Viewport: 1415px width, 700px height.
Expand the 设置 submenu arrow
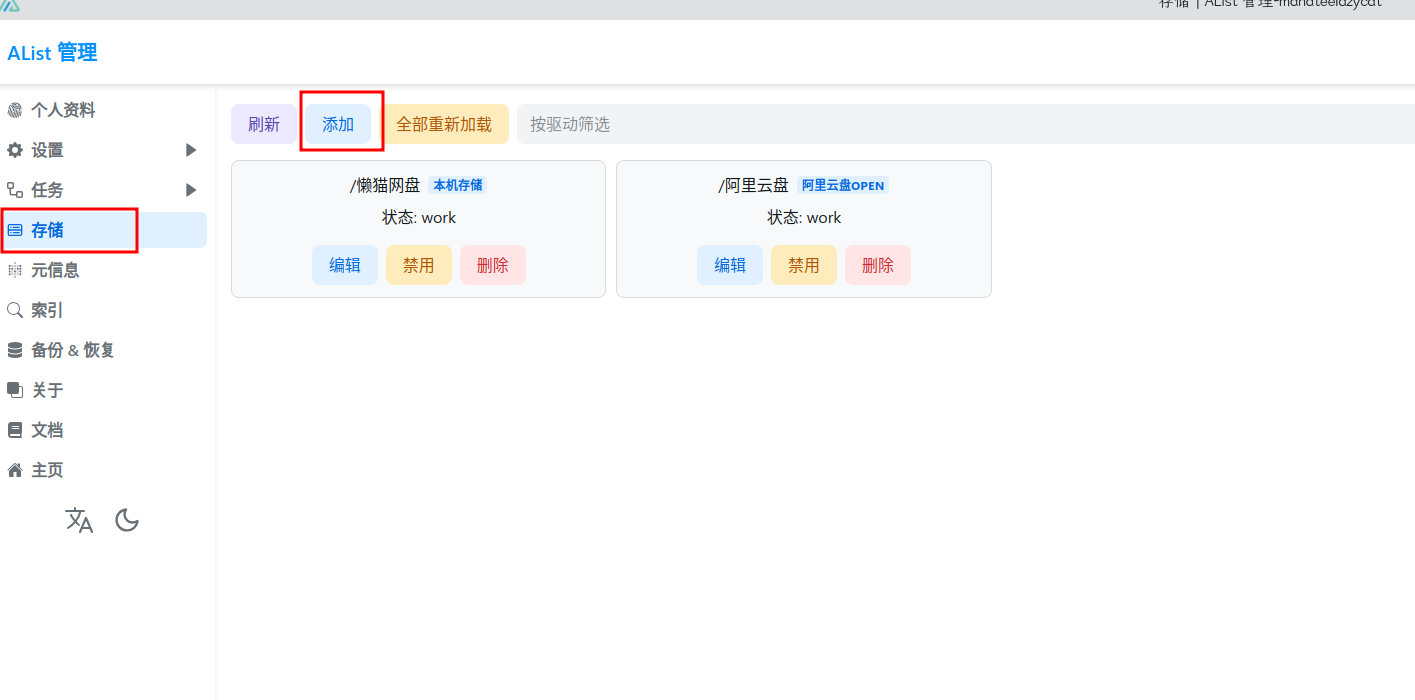pyautogui.click(x=191, y=150)
